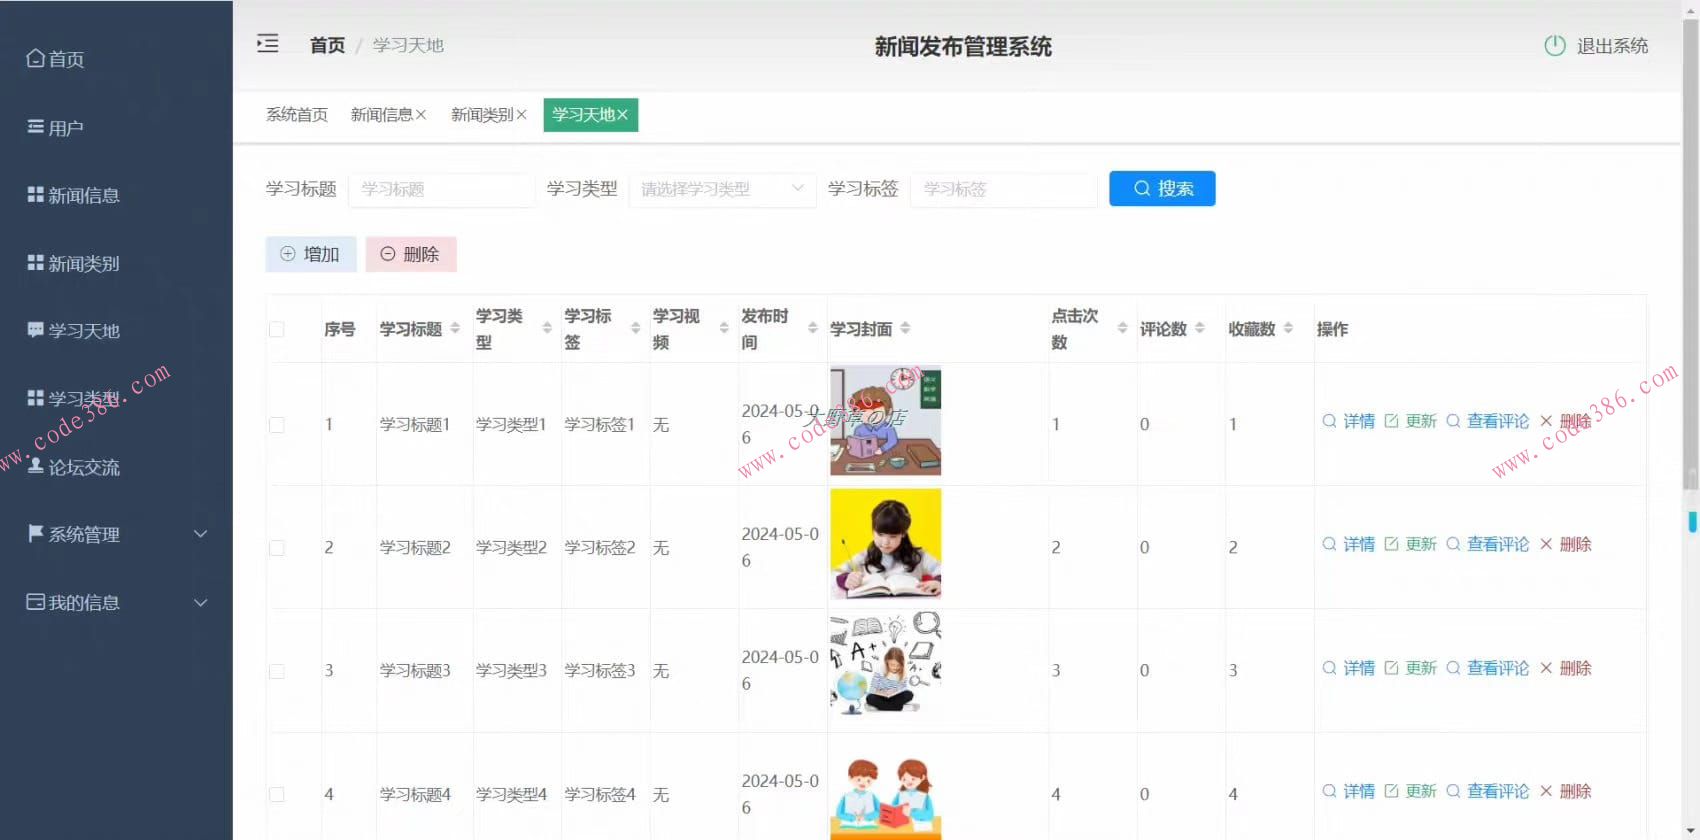Click the 搜索 button

[1162, 188]
